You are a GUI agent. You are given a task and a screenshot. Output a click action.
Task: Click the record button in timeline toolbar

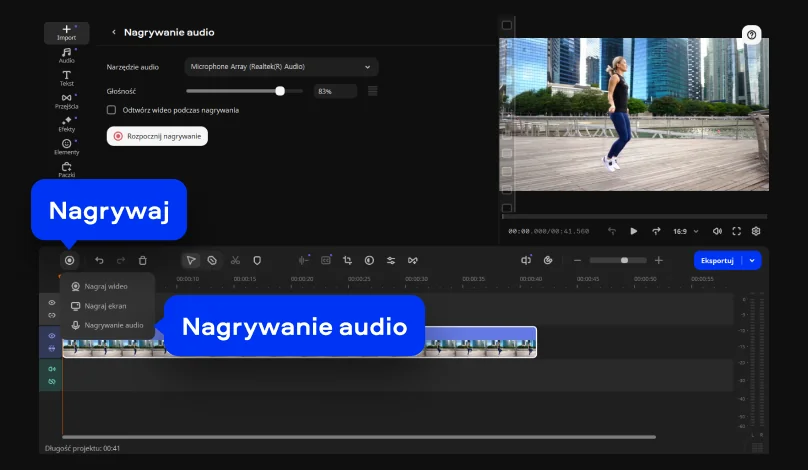coord(69,260)
